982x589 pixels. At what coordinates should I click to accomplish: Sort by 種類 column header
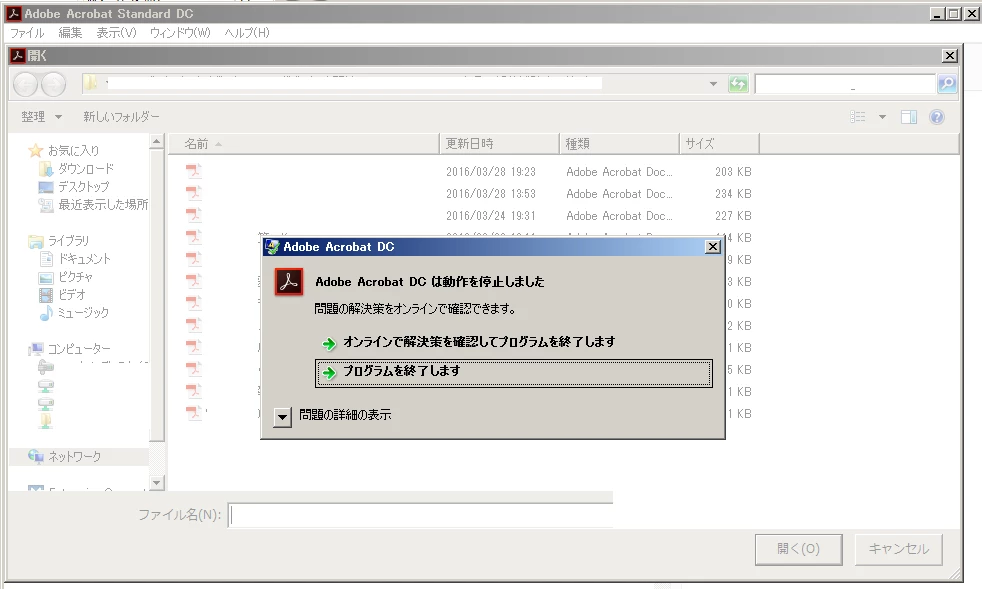pos(619,144)
